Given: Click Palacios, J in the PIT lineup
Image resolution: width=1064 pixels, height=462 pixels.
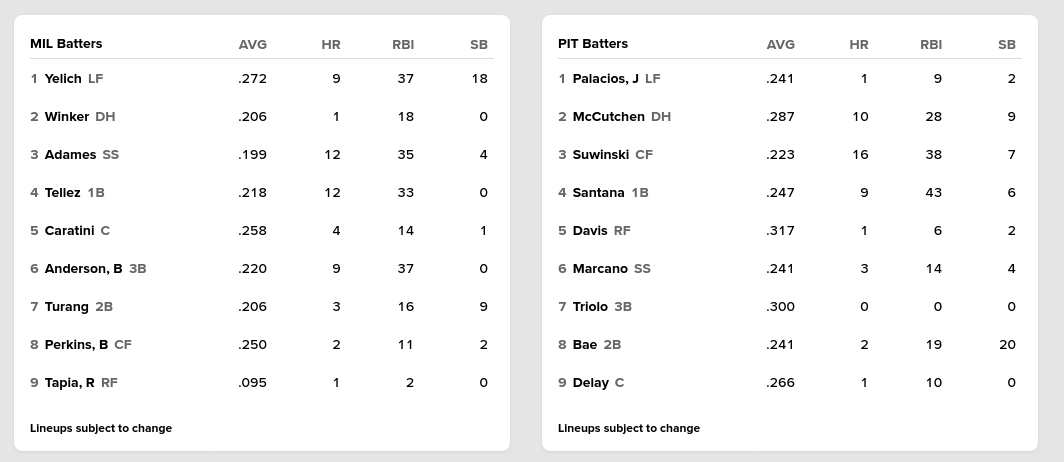Looking at the screenshot, I should pyautogui.click(x=605, y=78).
